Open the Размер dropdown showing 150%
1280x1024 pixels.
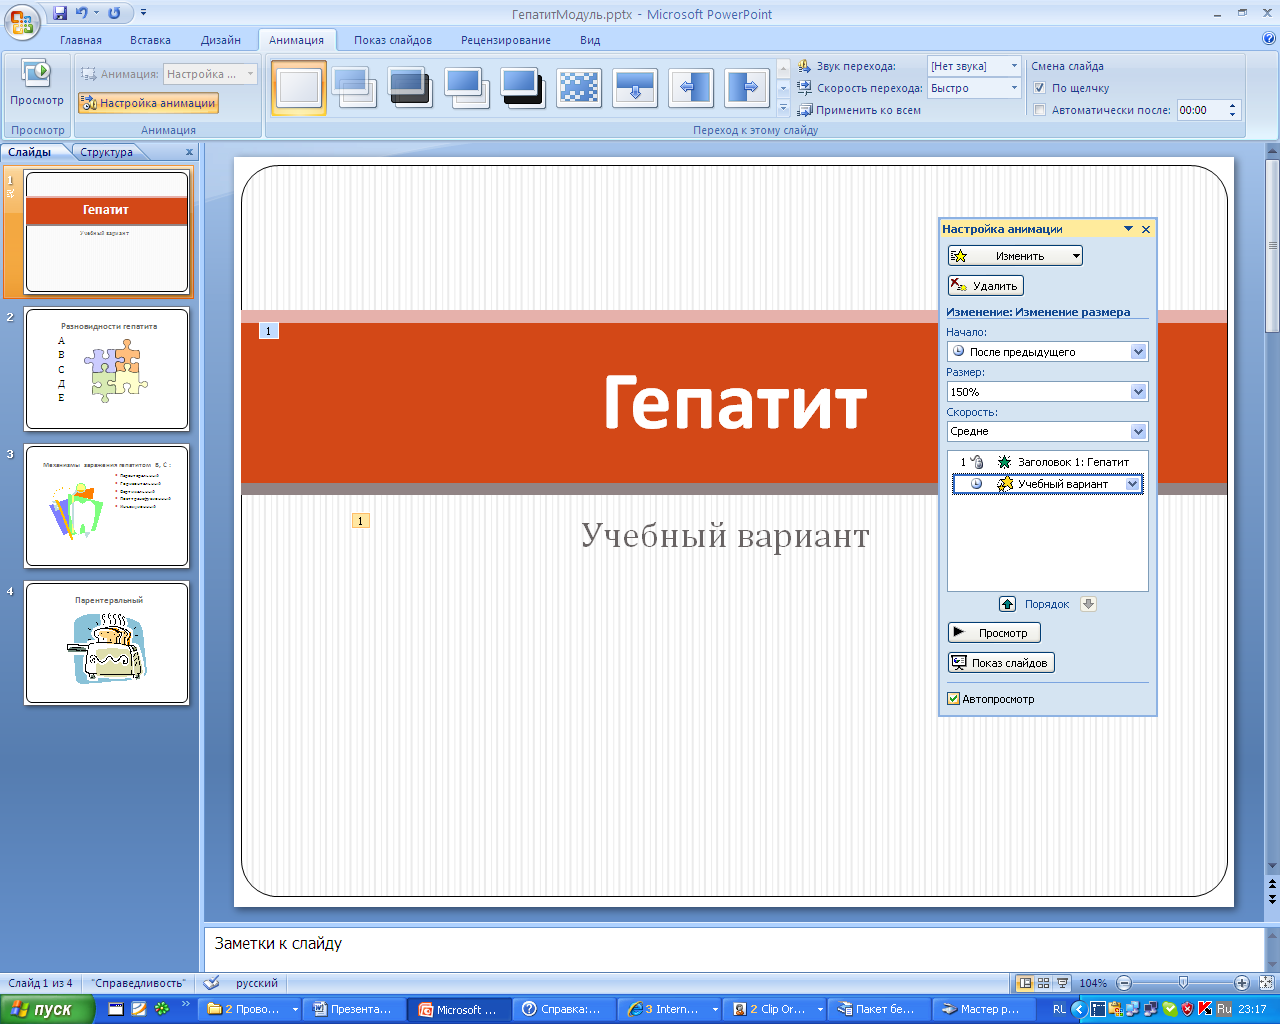[x=1138, y=392]
